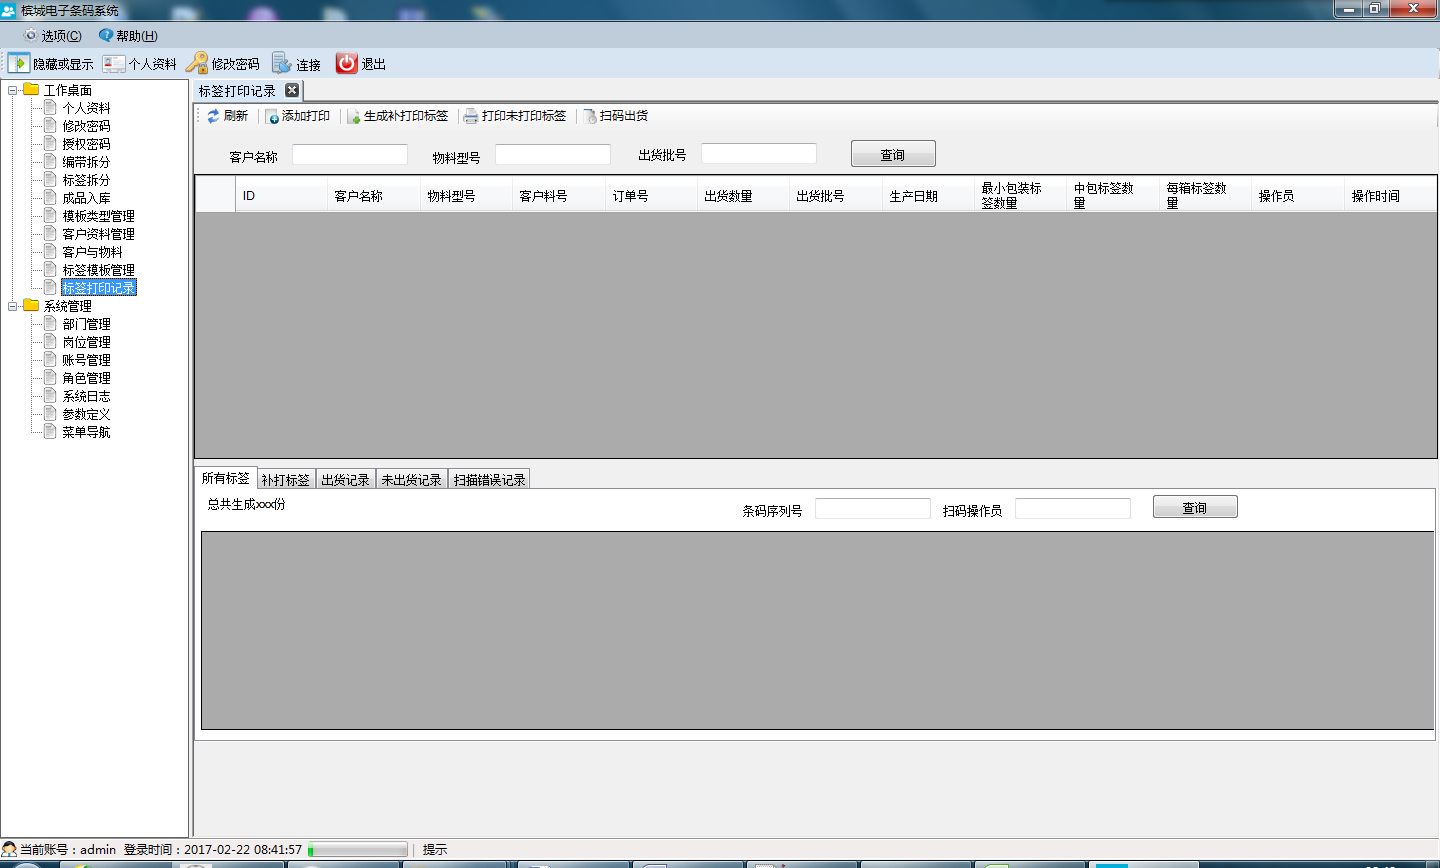1440x868 pixels.
Task: Switch to the 出货记录 tab
Action: (346, 480)
